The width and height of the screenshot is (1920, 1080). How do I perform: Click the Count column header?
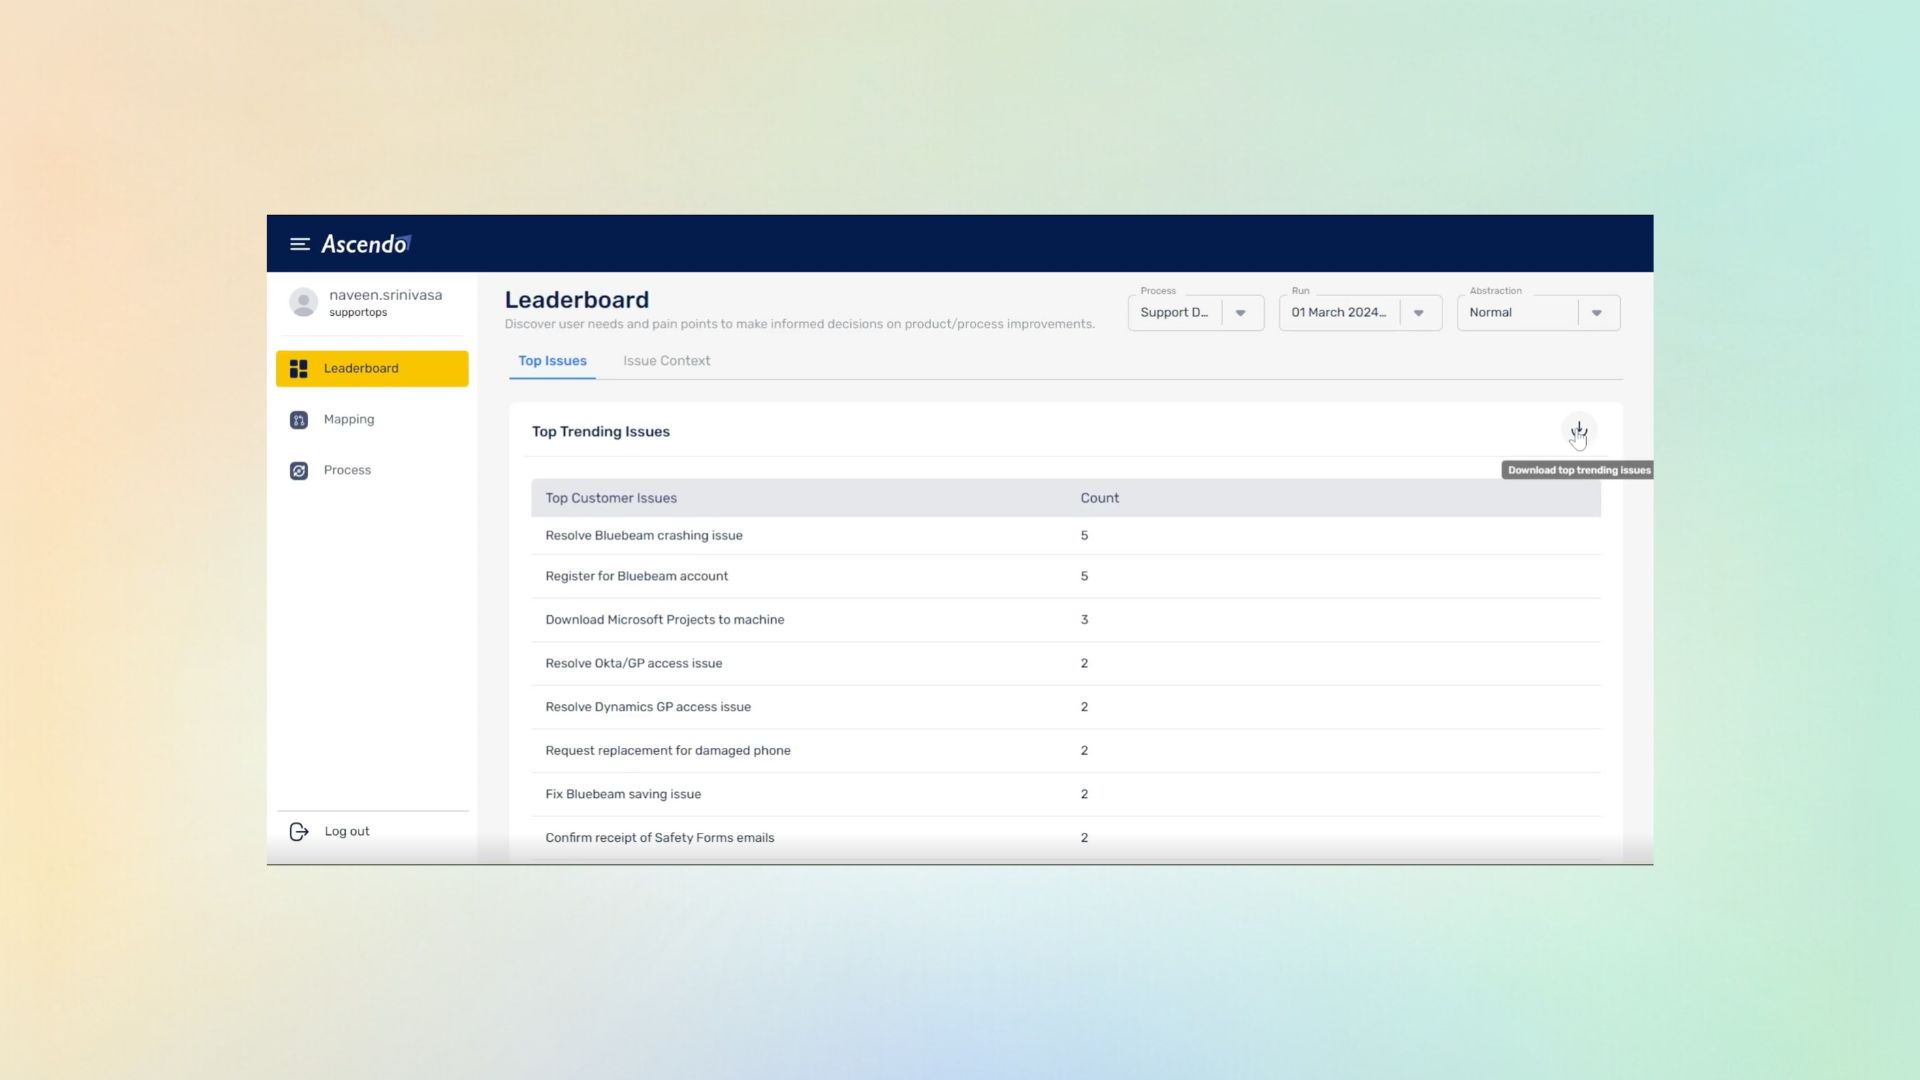[1099, 498]
